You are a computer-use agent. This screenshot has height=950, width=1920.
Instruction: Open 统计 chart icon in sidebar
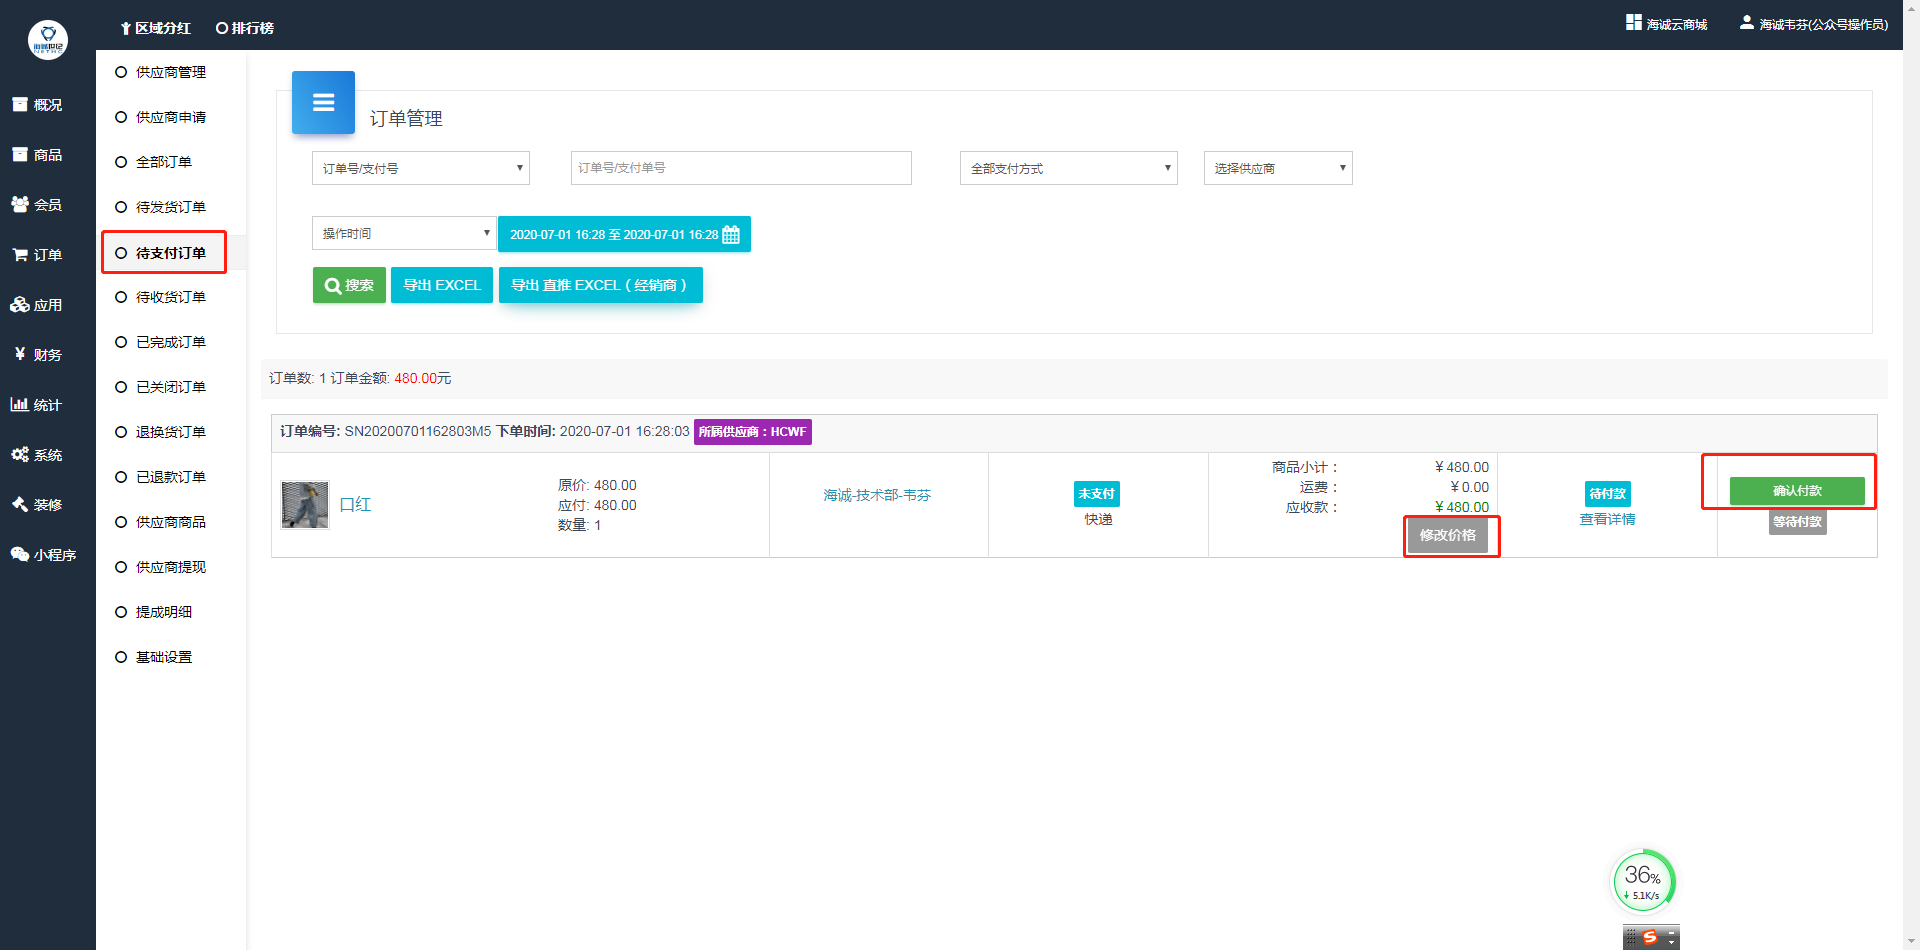(20, 404)
